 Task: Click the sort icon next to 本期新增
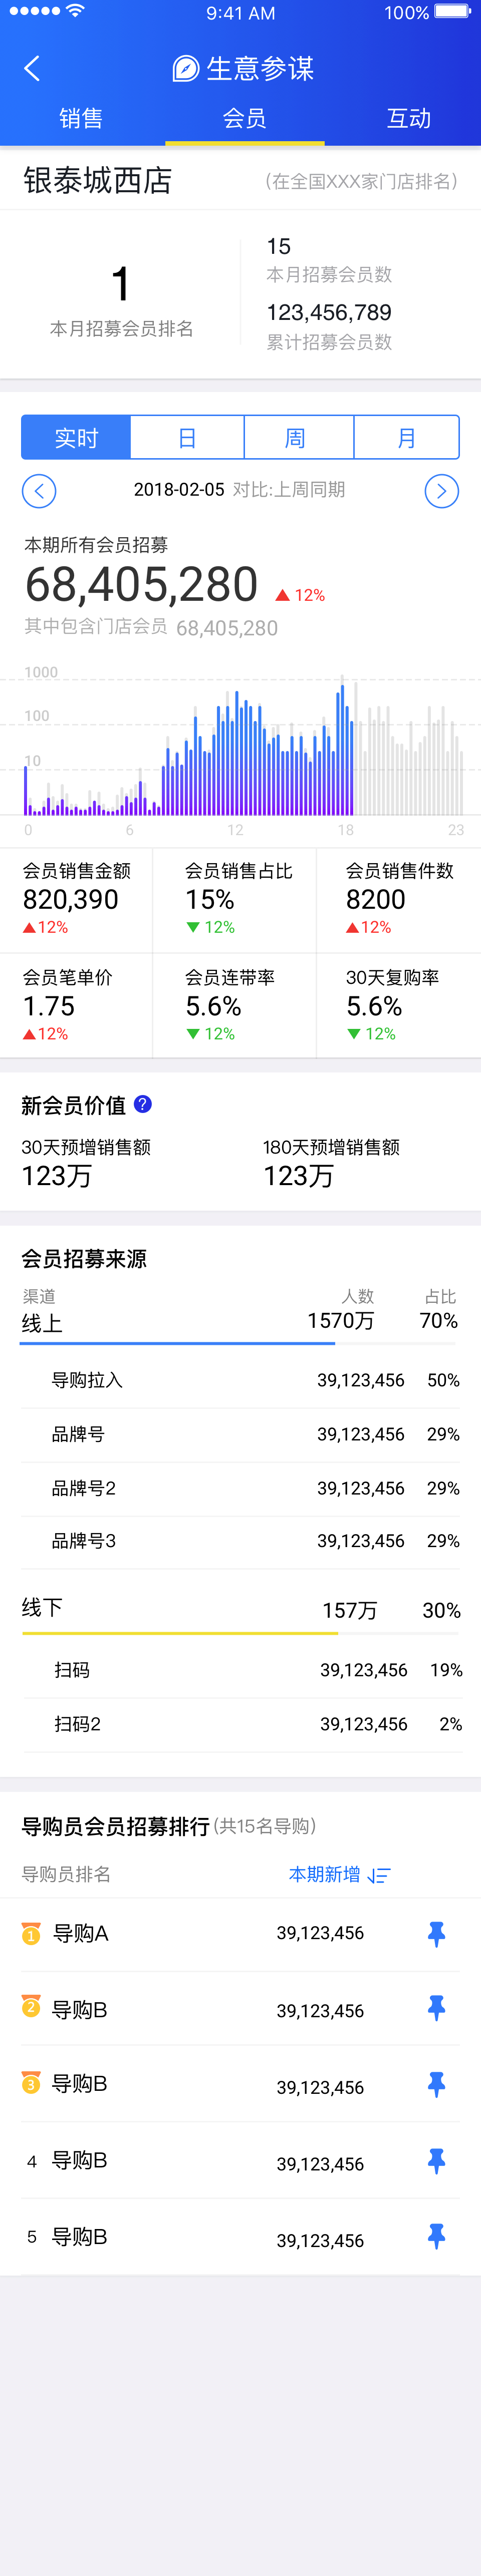tap(379, 1875)
